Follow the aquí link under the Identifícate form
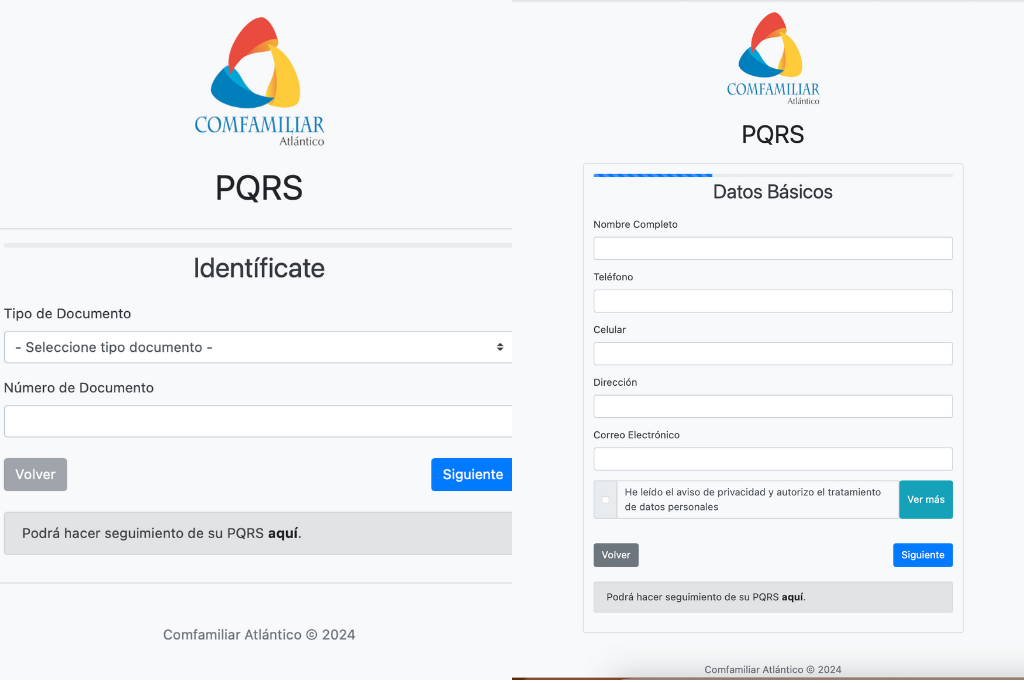The width and height of the screenshot is (1024, 683). tap(283, 534)
